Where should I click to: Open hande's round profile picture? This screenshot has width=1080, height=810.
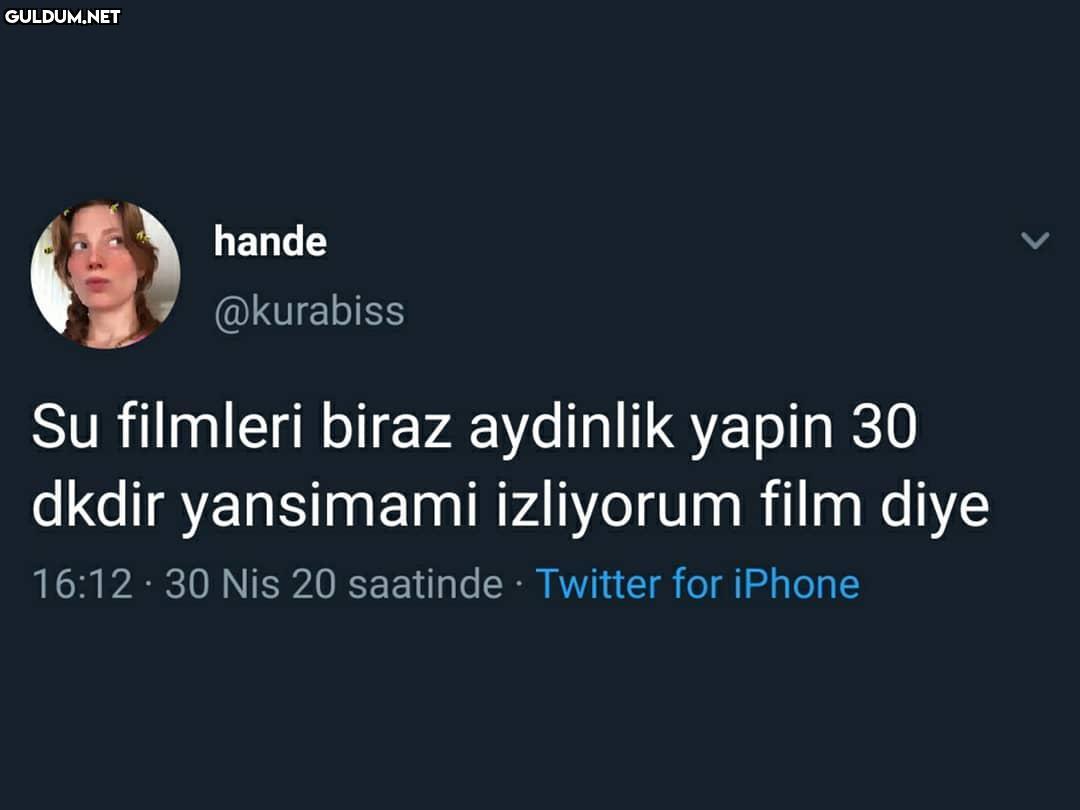pyautogui.click(x=105, y=275)
